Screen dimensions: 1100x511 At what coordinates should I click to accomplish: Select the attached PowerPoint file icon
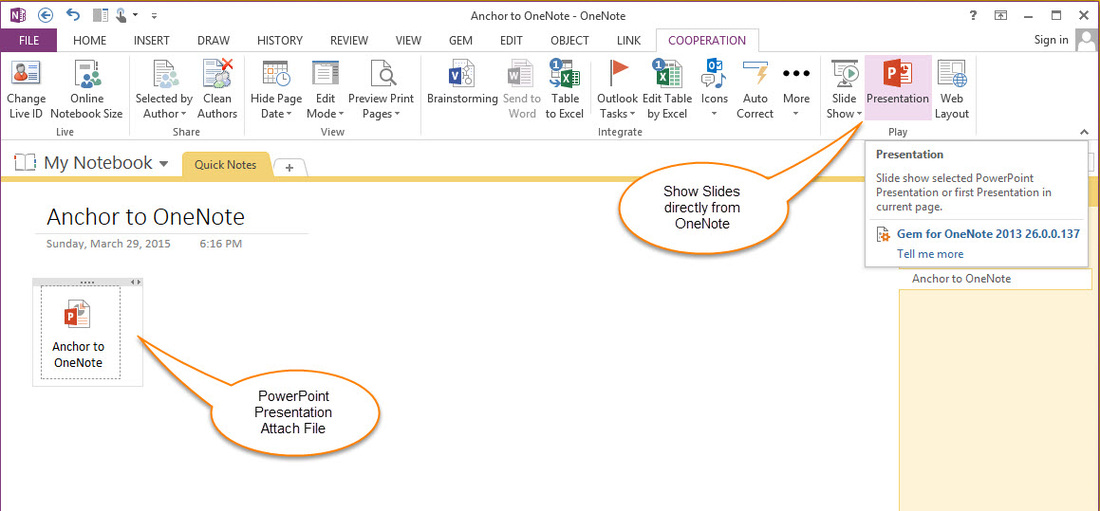79,314
